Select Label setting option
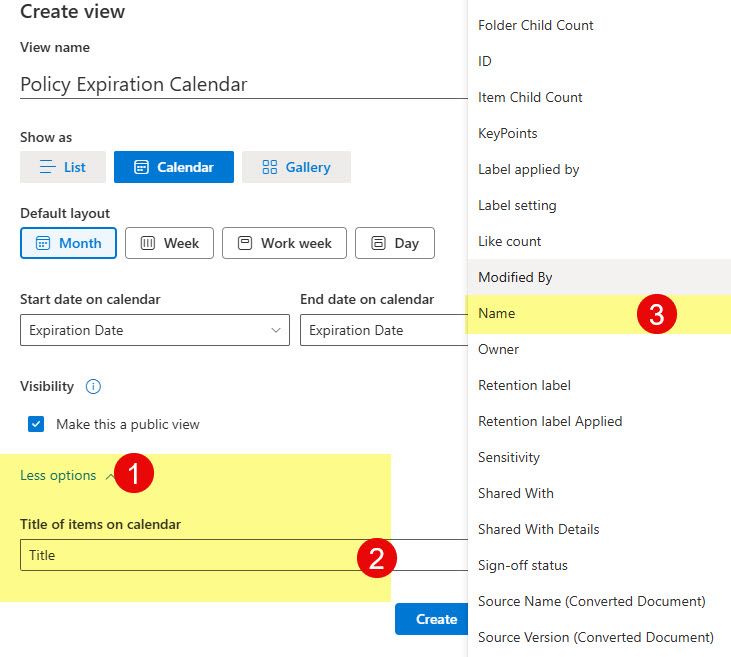Image resolution: width=731 pixels, height=657 pixels. click(x=599, y=205)
